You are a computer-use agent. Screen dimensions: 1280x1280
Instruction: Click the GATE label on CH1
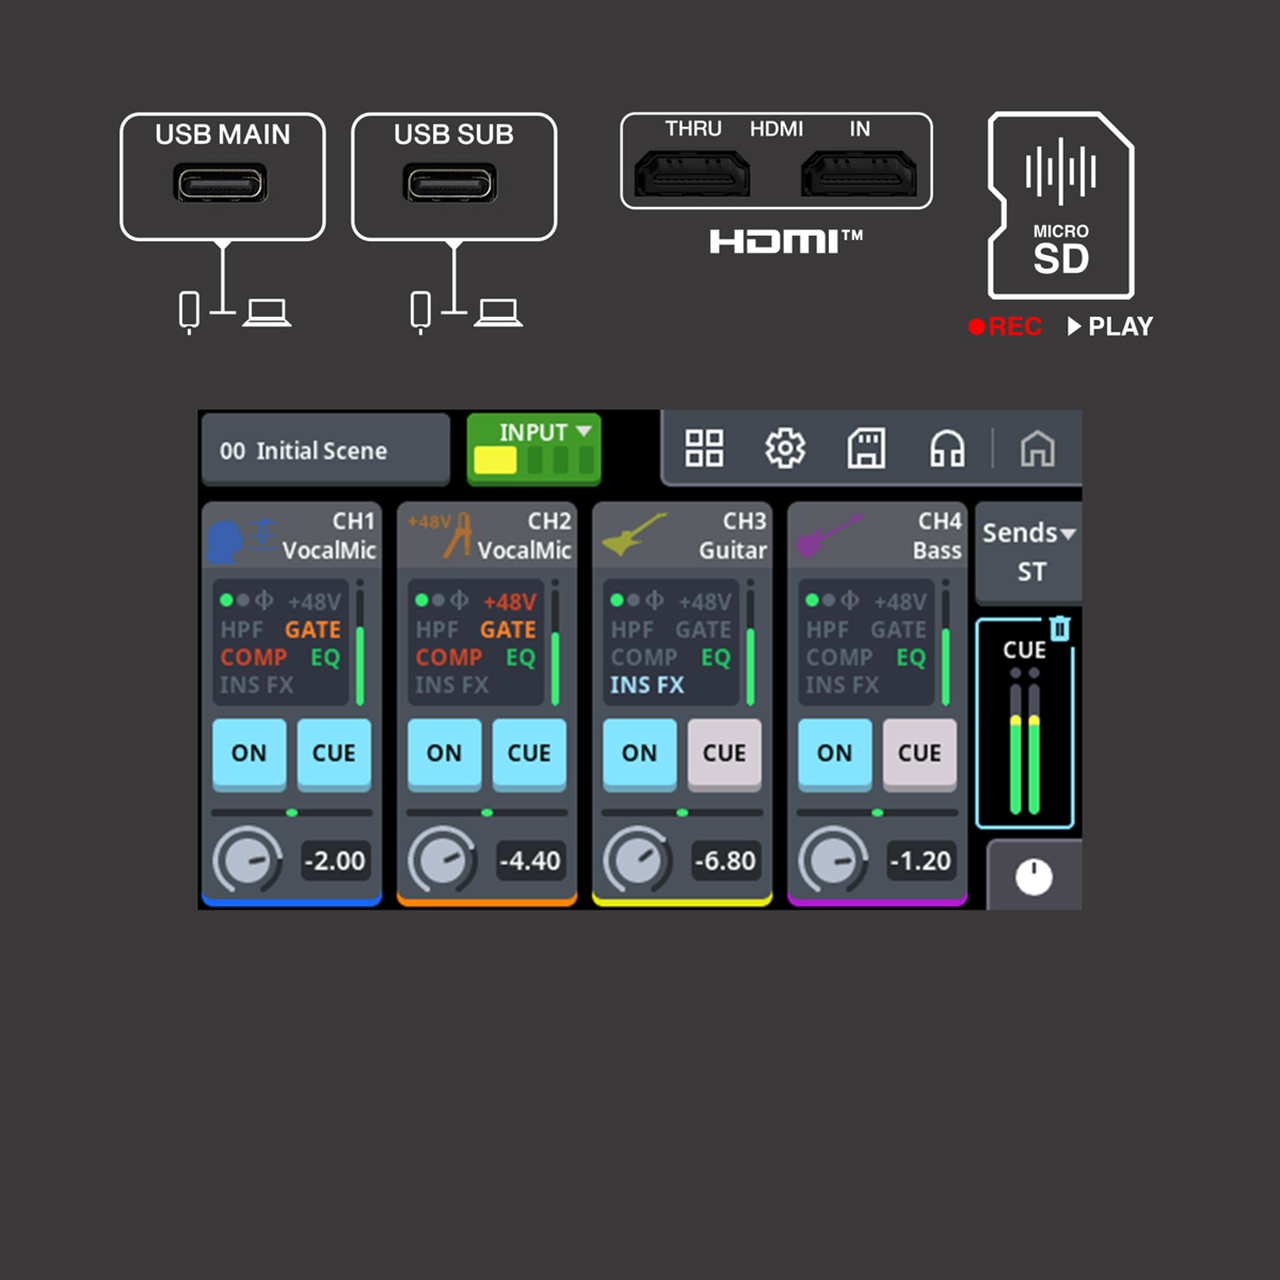click(313, 630)
